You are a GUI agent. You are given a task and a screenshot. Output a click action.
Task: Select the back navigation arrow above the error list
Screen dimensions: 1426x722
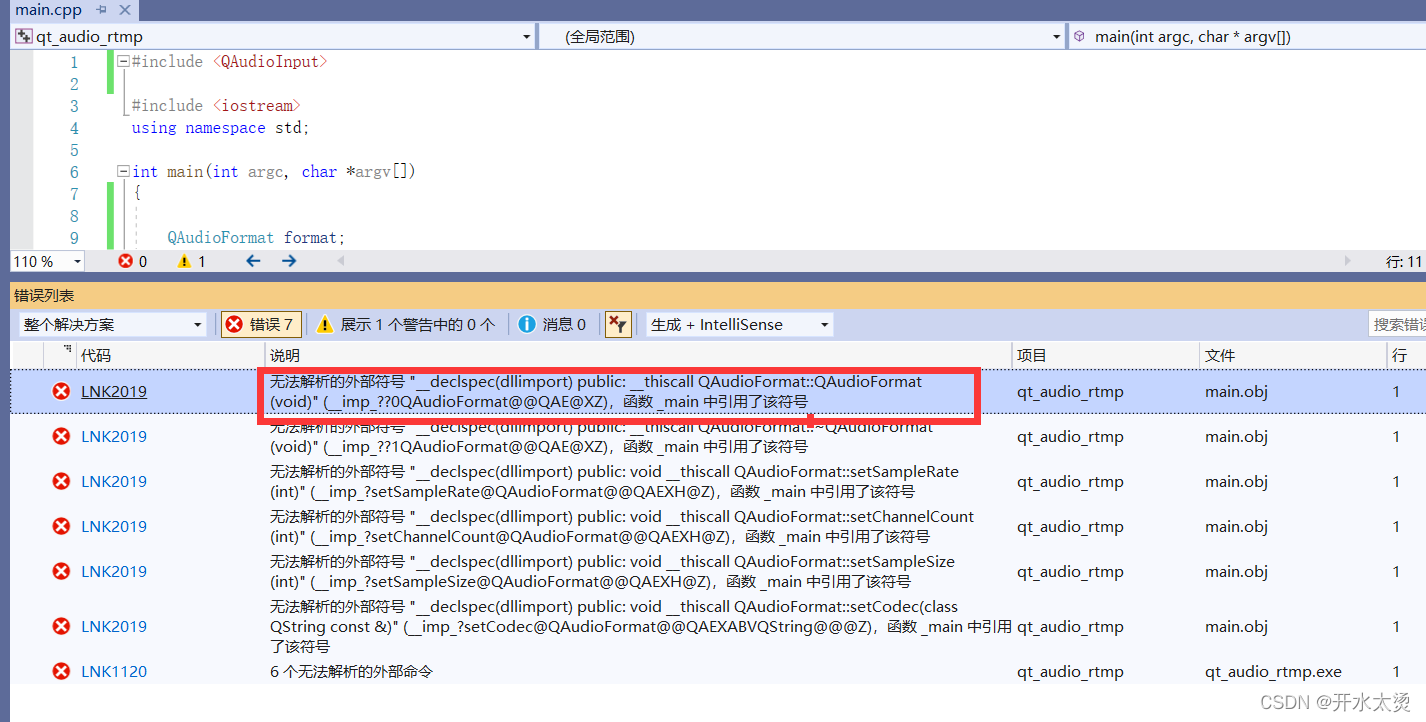click(x=251, y=261)
